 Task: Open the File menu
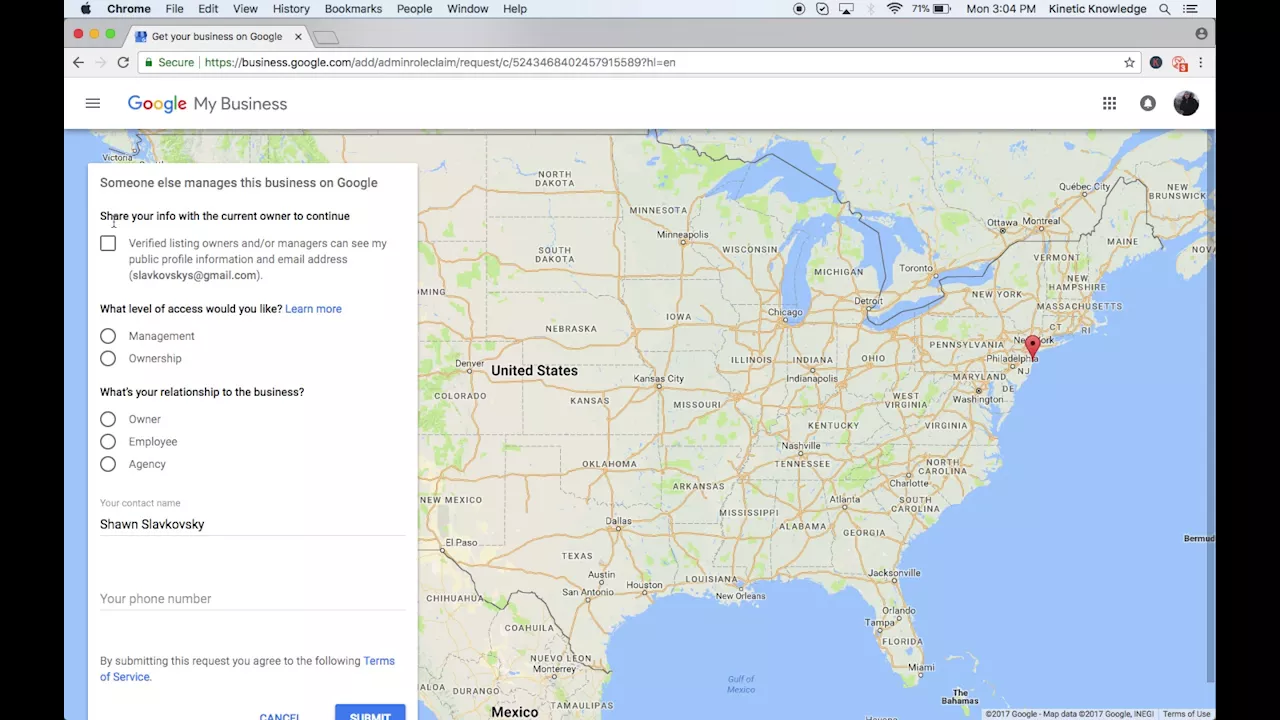[x=174, y=9]
